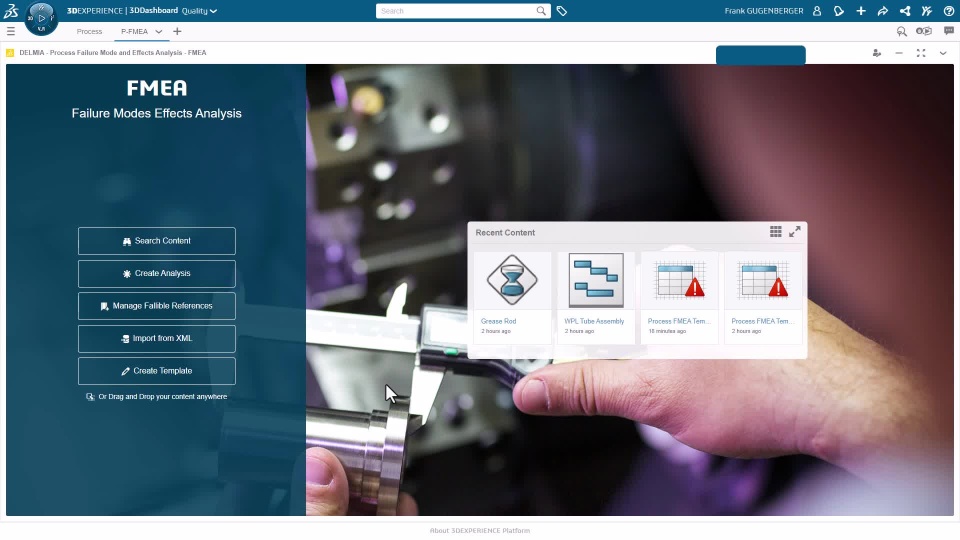This screenshot has width=960, height=540.
Task: Click the plus Add icon in top bar
Action: pos(861,11)
